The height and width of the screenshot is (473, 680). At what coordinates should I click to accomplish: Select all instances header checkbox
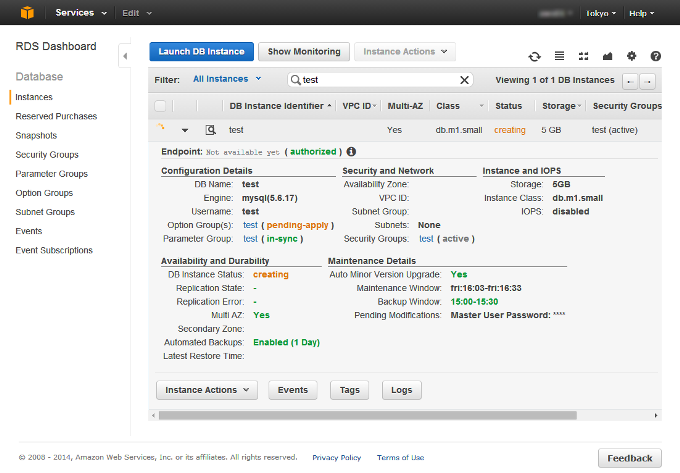[x=160, y=106]
